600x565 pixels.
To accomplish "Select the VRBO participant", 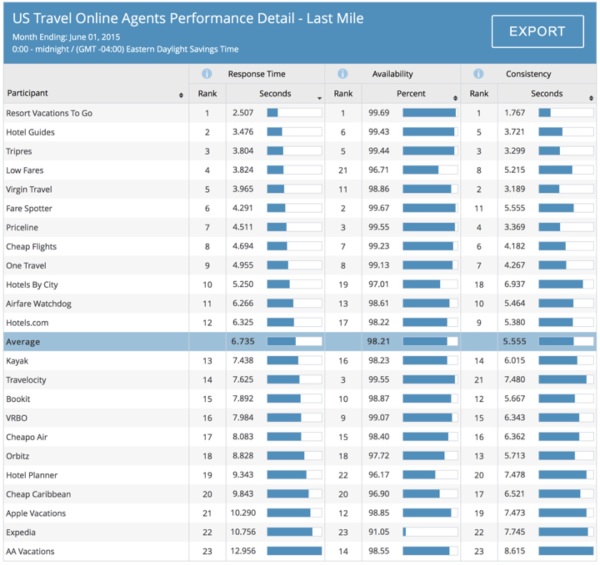I will 16,418.
